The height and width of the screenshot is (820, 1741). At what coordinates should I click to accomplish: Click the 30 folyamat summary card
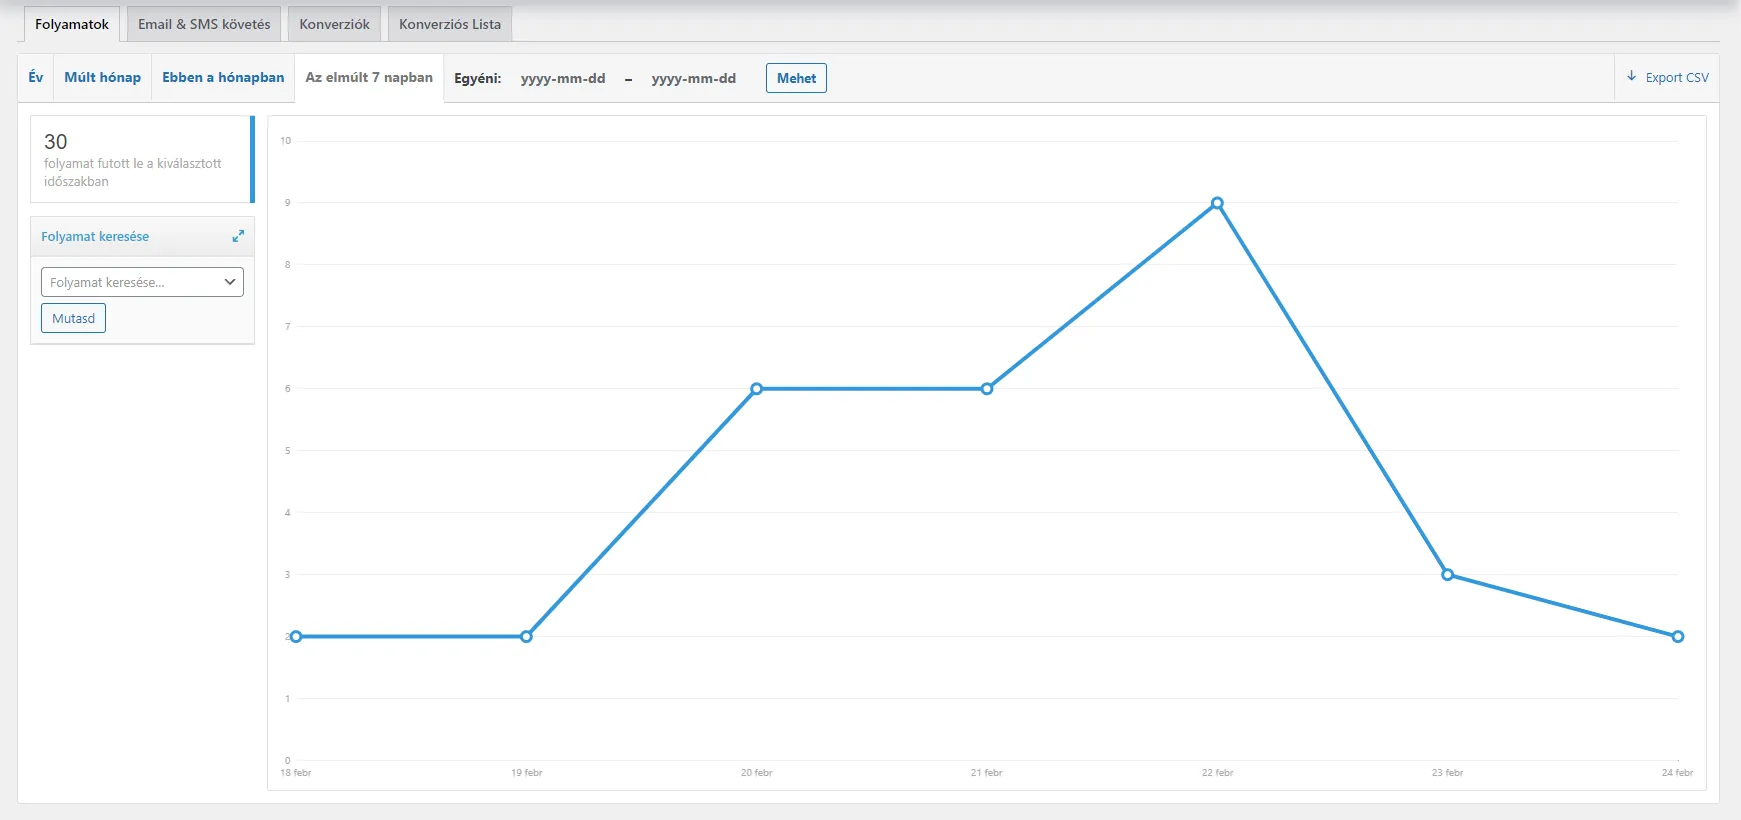(x=142, y=160)
